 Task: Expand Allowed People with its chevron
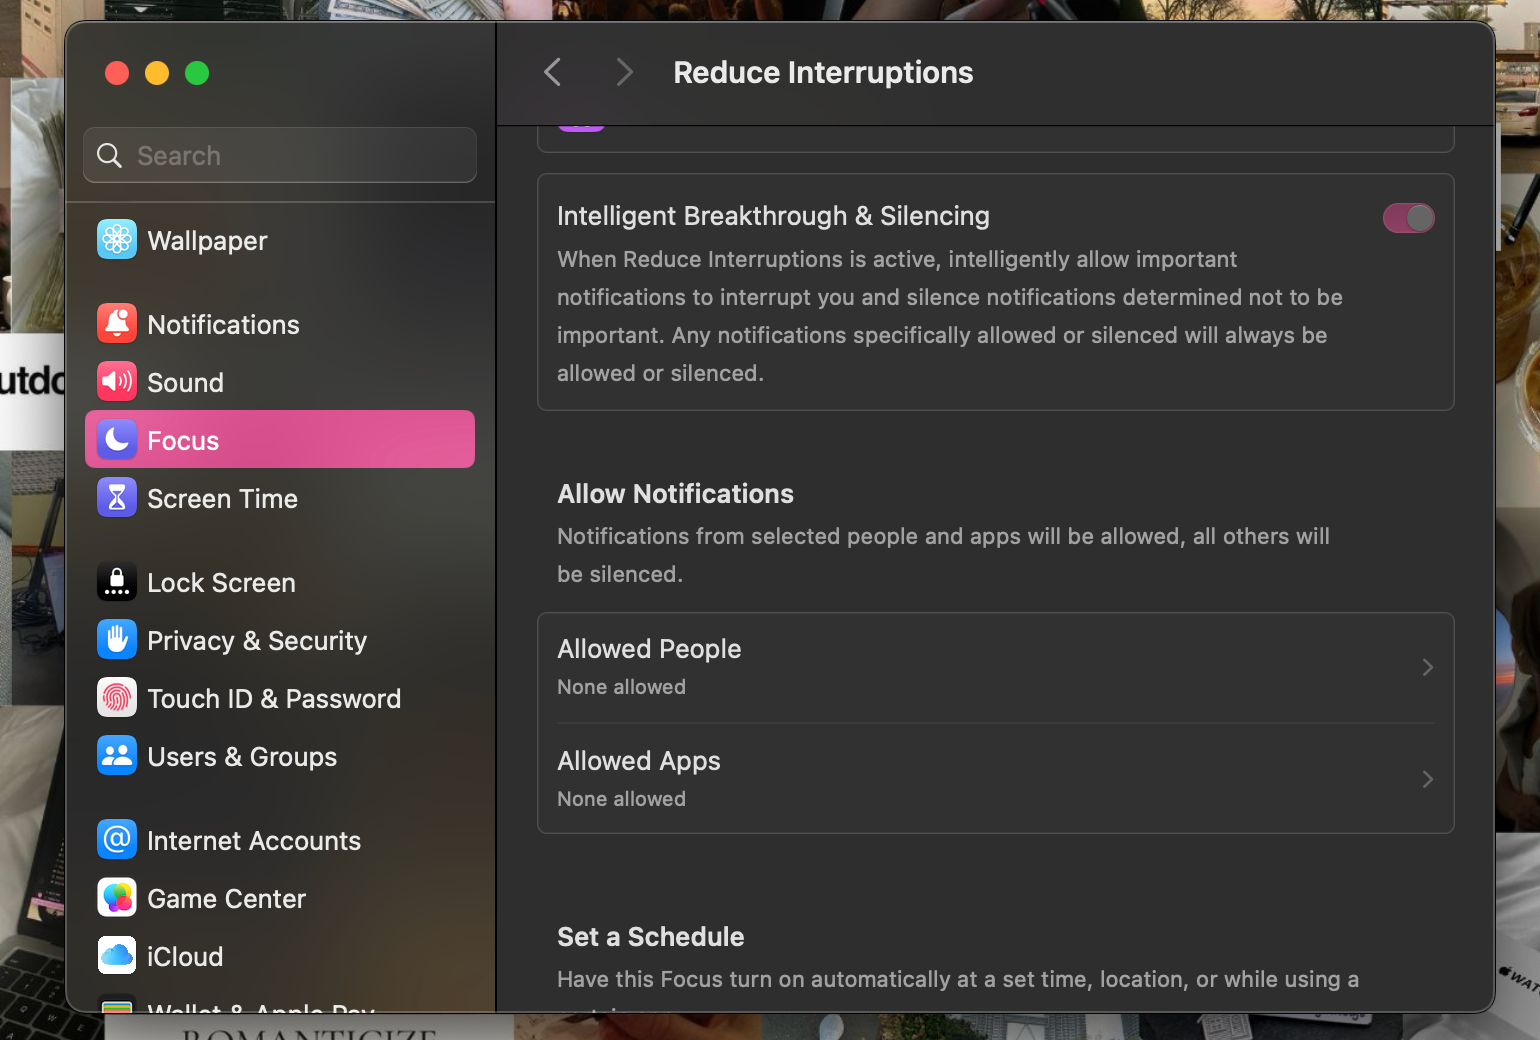(1428, 667)
